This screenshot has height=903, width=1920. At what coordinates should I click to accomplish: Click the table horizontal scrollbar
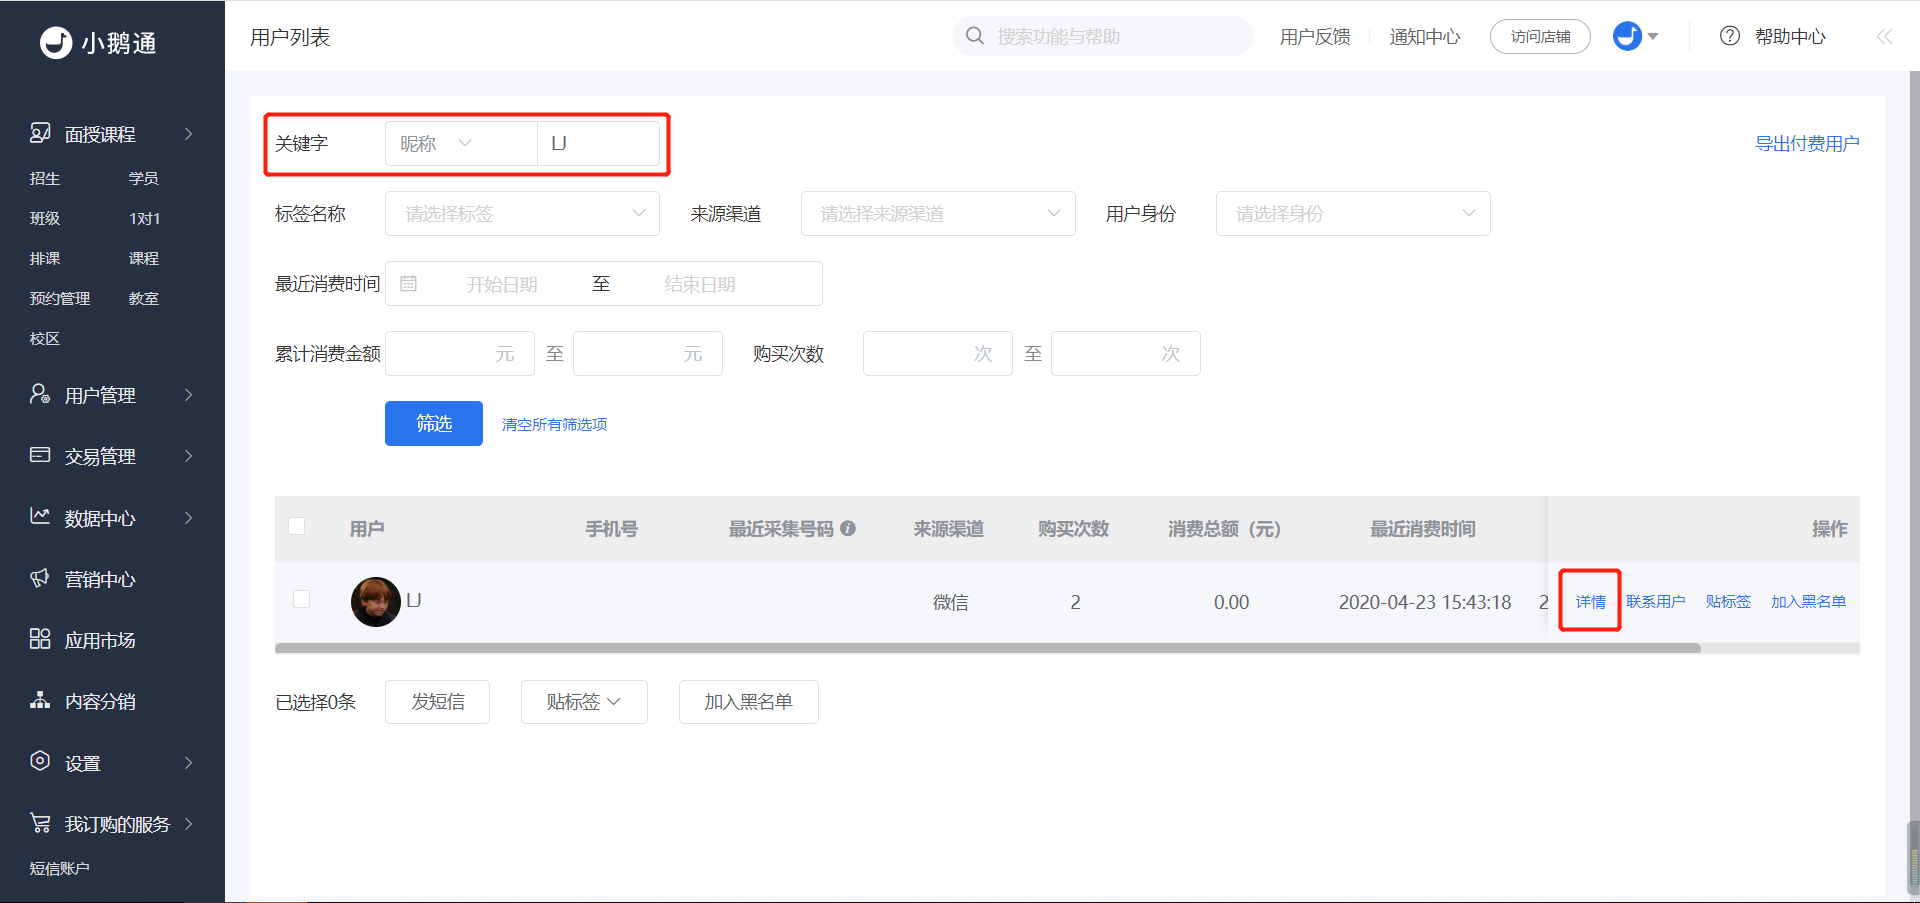(988, 649)
